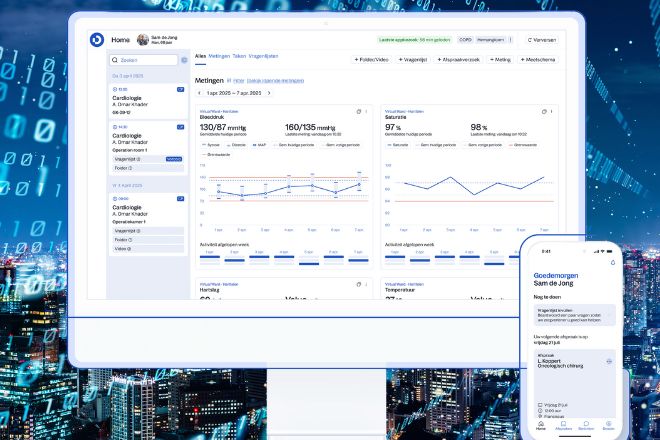The image size is (660, 440).
Task: Click the Zoeken search field
Action: pyautogui.click(x=143, y=60)
